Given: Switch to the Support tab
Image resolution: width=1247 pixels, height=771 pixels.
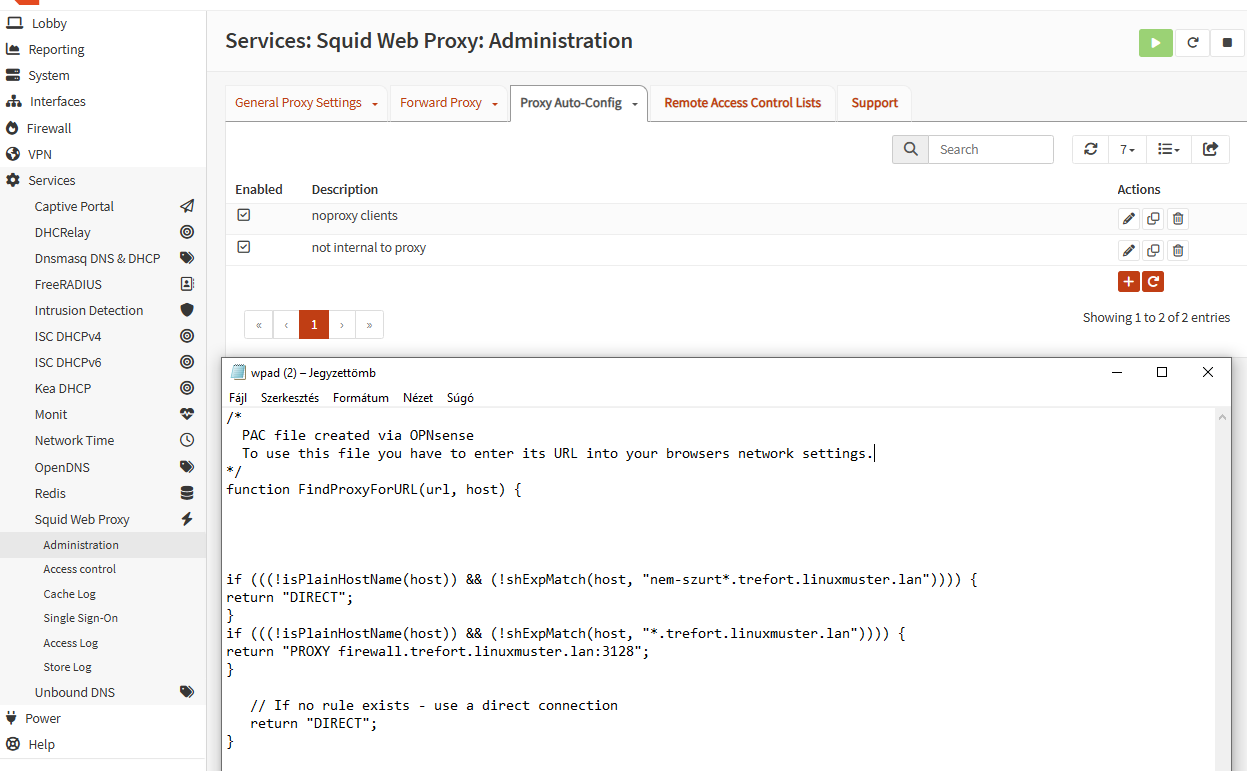Looking at the screenshot, I should tap(875, 103).
